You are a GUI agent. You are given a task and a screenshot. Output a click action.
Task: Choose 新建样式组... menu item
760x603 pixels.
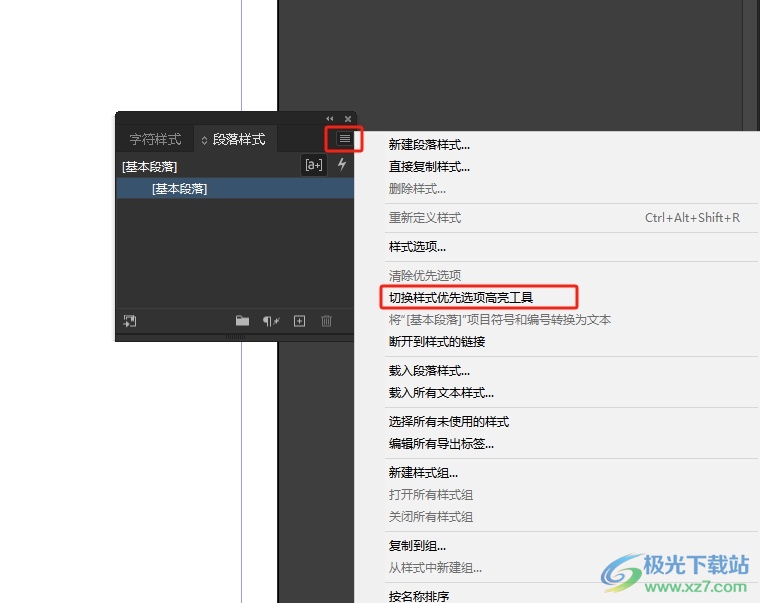click(423, 473)
